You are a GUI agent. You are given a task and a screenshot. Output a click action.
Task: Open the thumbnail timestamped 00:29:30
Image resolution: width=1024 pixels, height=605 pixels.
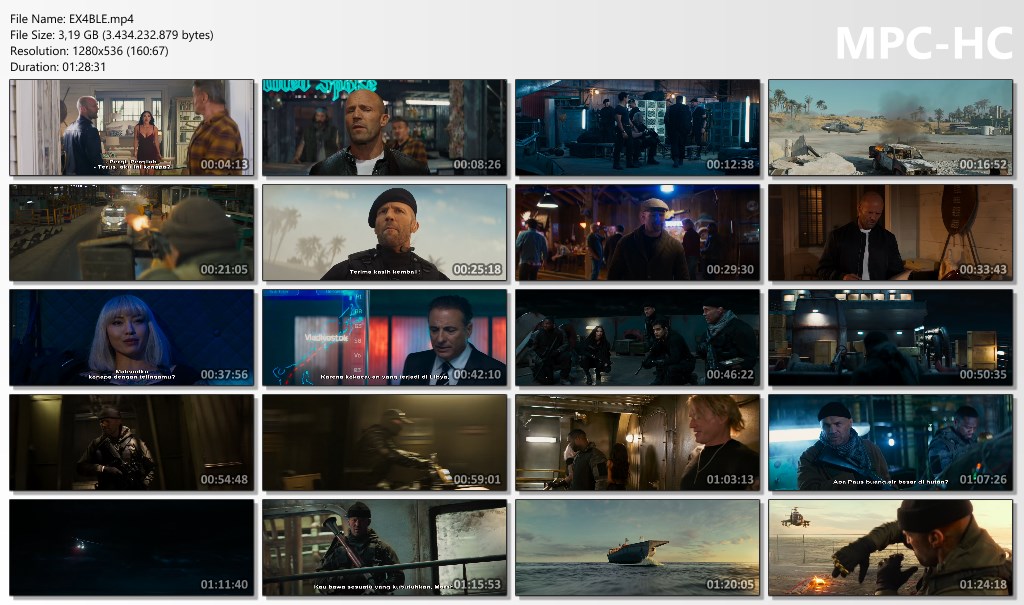pyautogui.click(x=638, y=233)
